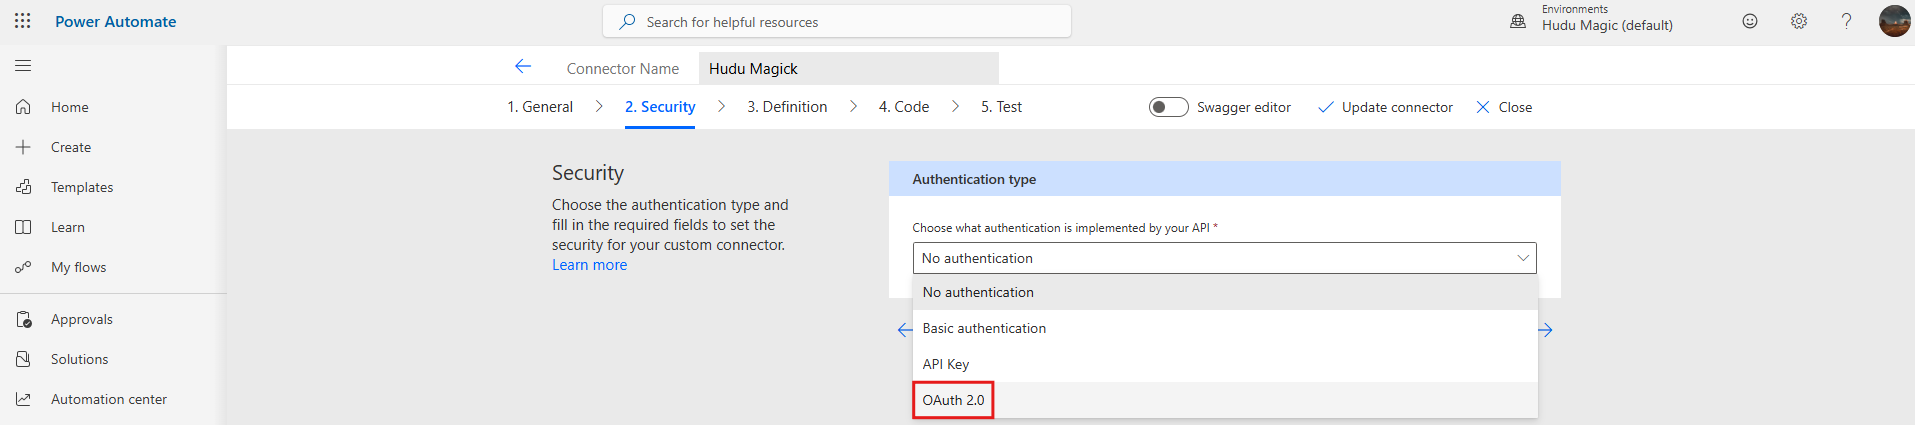This screenshot has height=425, width=1915.
Task: Open the user account avatar
Action: click(1894, 21)
